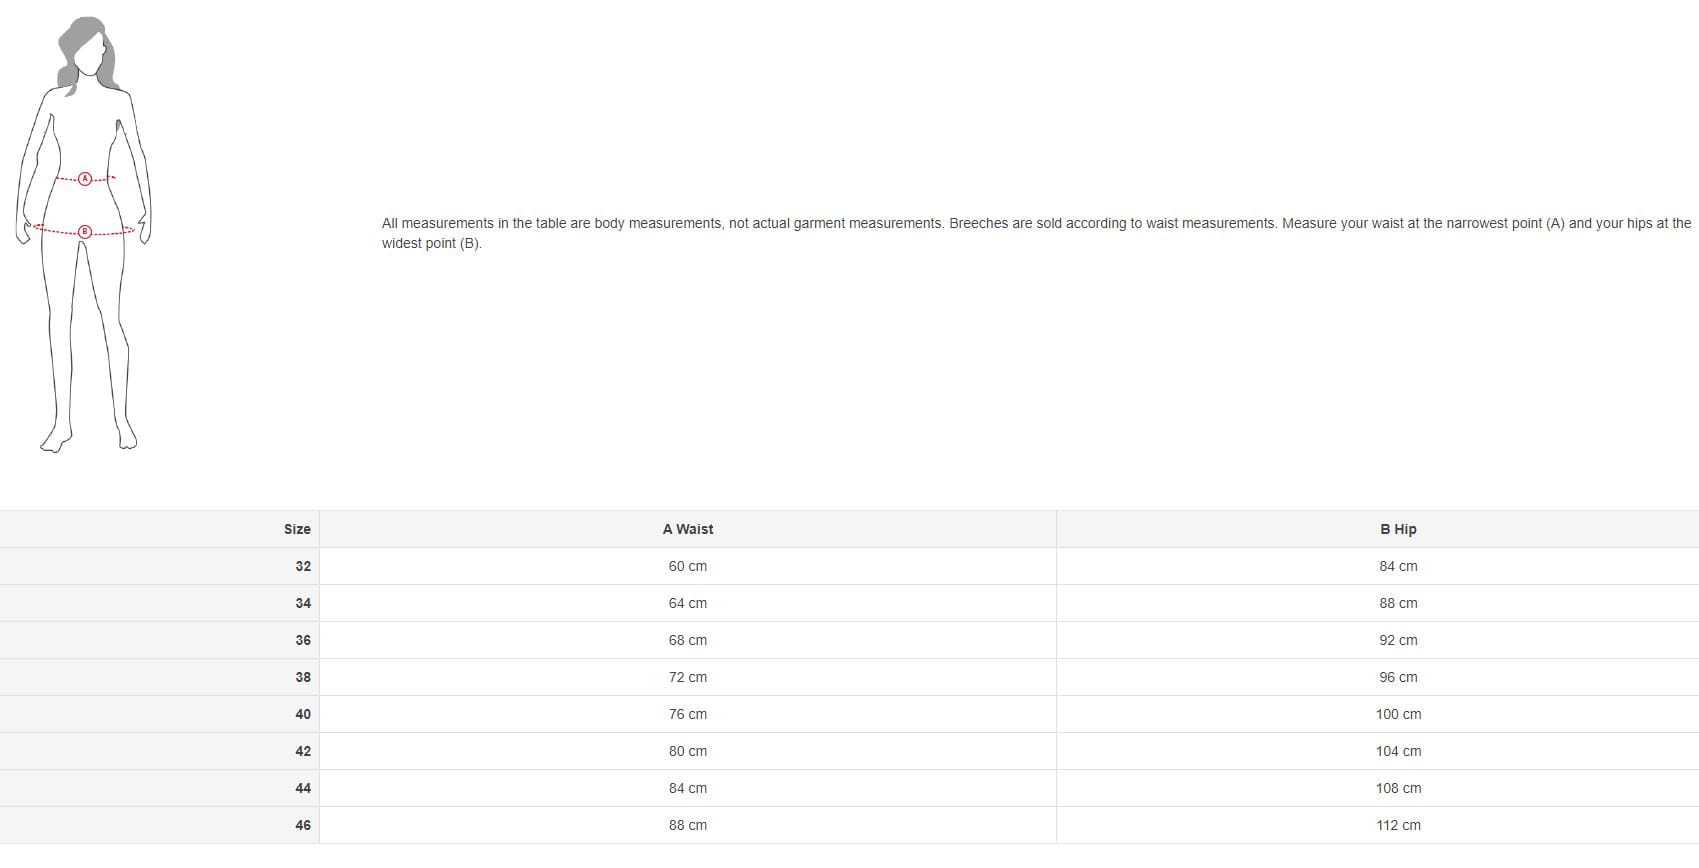Click size 44 row label

(303, 788)
